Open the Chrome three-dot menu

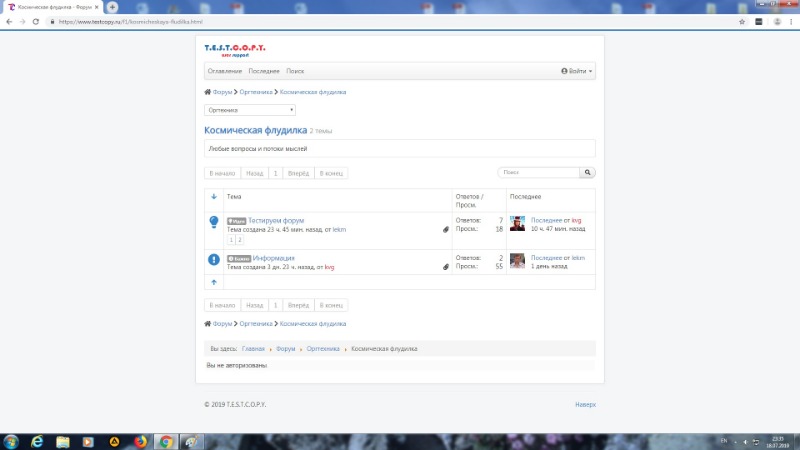click(x=790, y=21)
